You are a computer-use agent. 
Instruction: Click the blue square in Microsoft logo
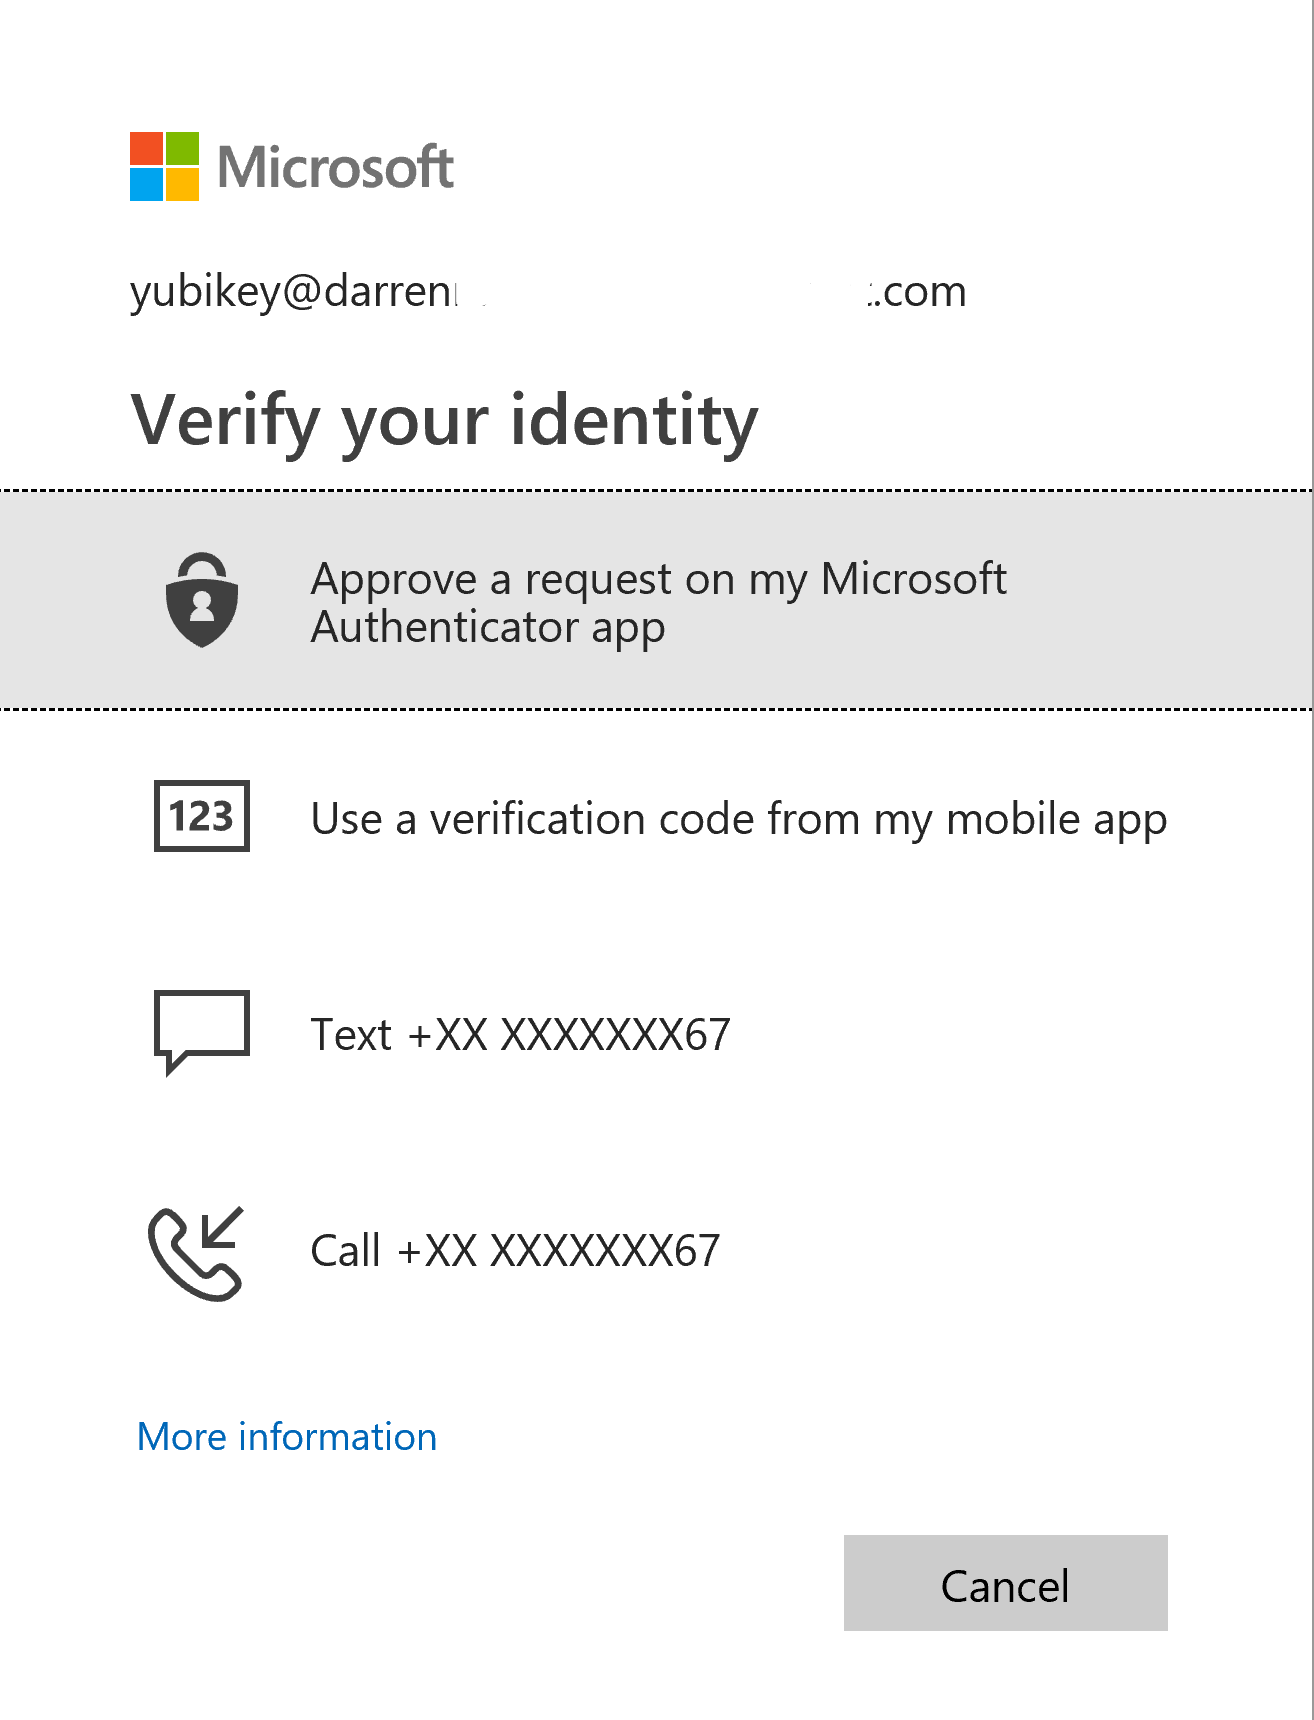click(146, 184)
